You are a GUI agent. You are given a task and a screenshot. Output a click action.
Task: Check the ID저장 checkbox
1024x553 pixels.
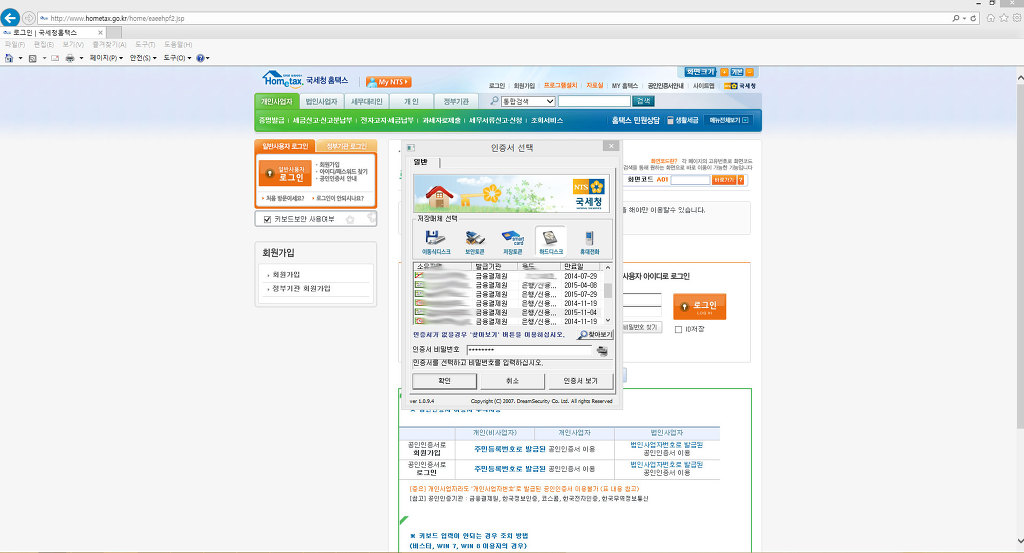pyautogui.click(x=678, y=330)
